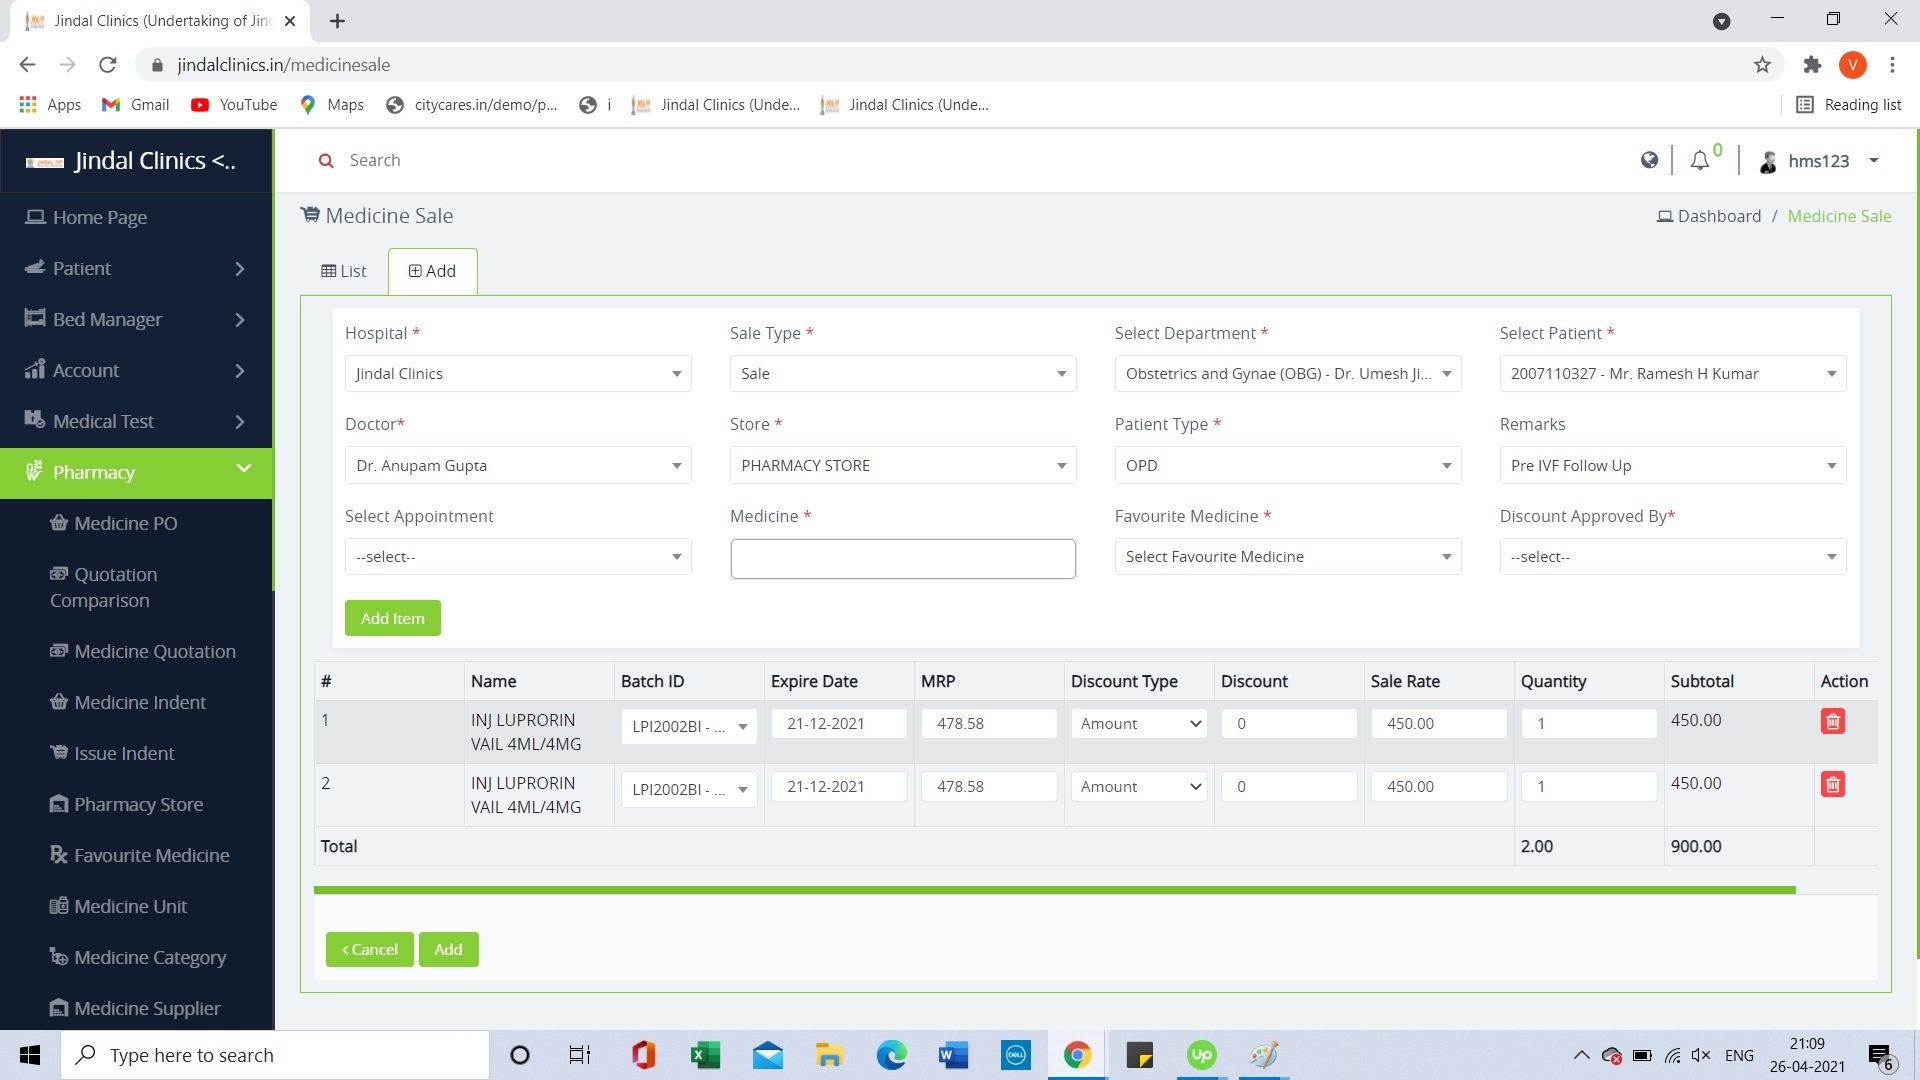Click the Add Item button
The height and width of the screenshot is (1080, 1920).
[392, 619]
